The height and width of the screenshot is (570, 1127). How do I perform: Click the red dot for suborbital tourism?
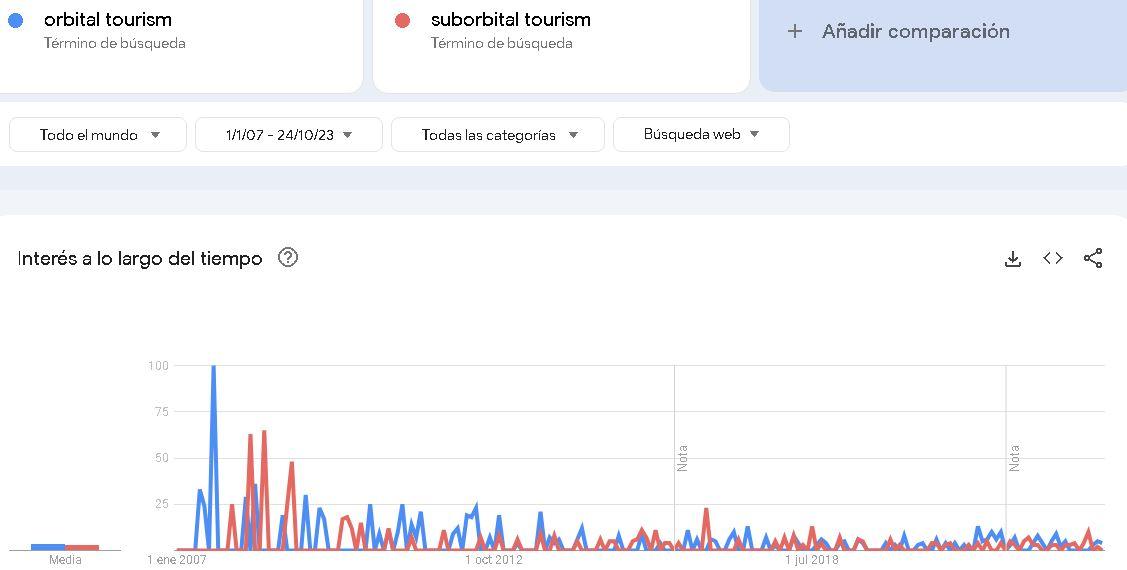[402, 20]
